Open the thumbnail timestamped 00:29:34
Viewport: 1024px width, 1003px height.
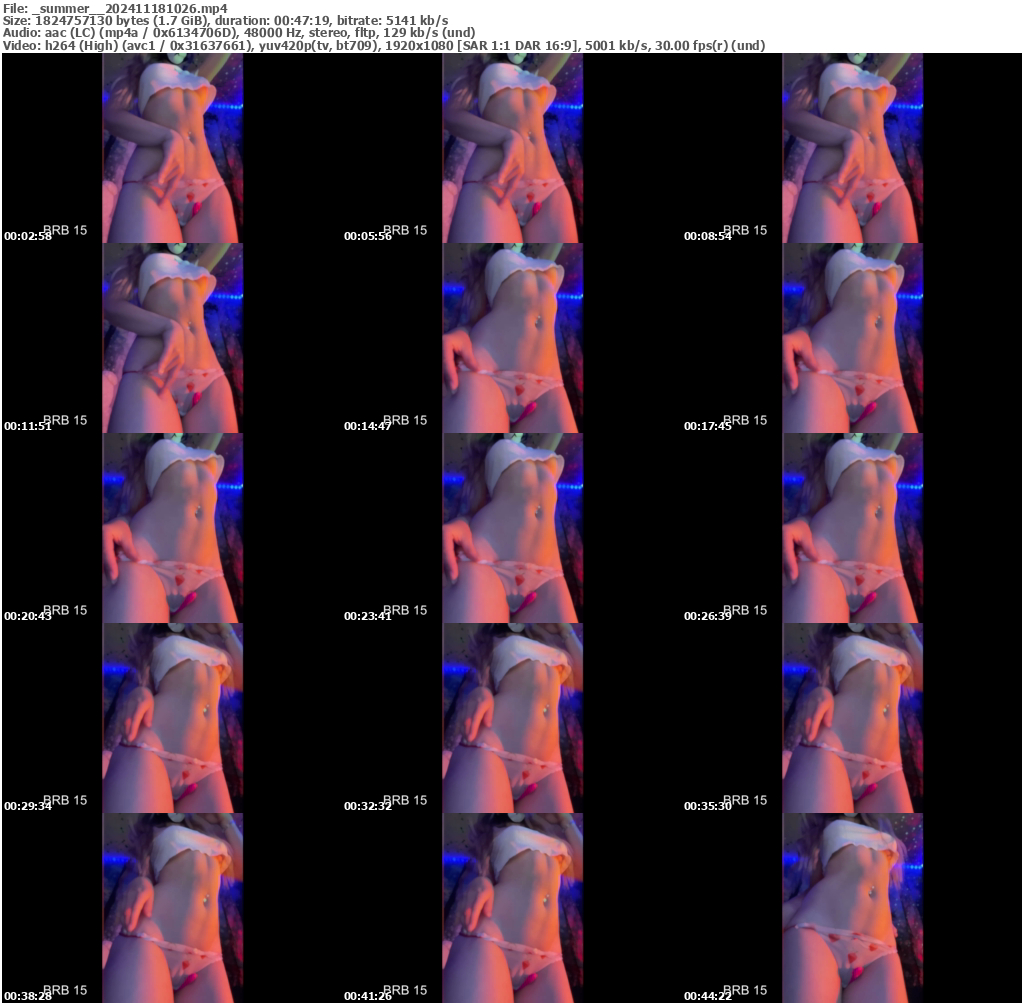tap(170, 717)
